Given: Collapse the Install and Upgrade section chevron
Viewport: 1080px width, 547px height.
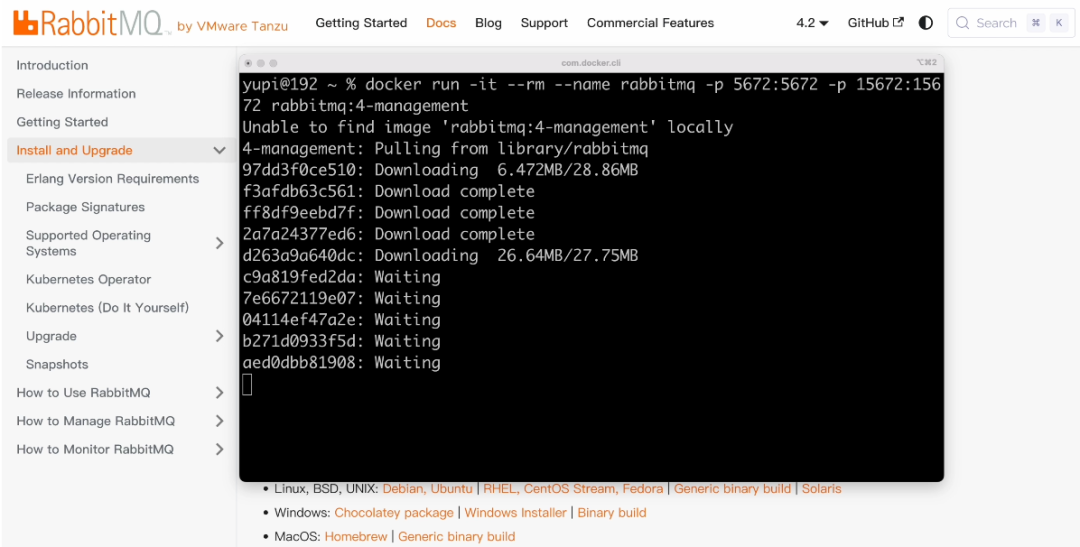Looking at the screenshot, I should 220,150.
